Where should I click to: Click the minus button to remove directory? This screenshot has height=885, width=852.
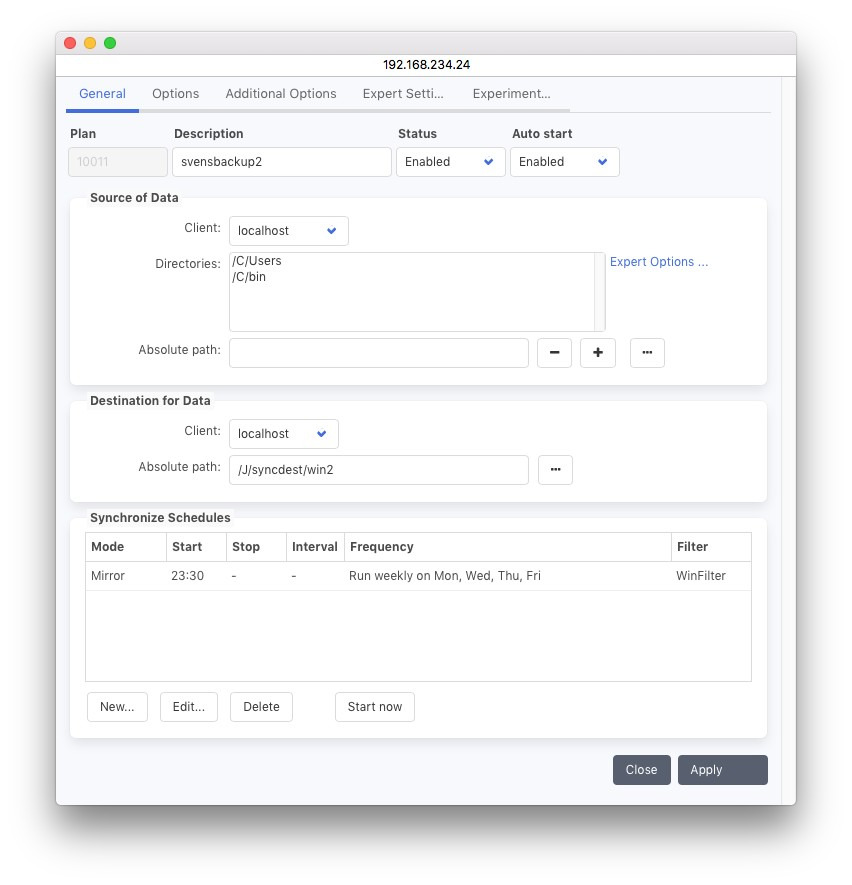pos(554,353)
